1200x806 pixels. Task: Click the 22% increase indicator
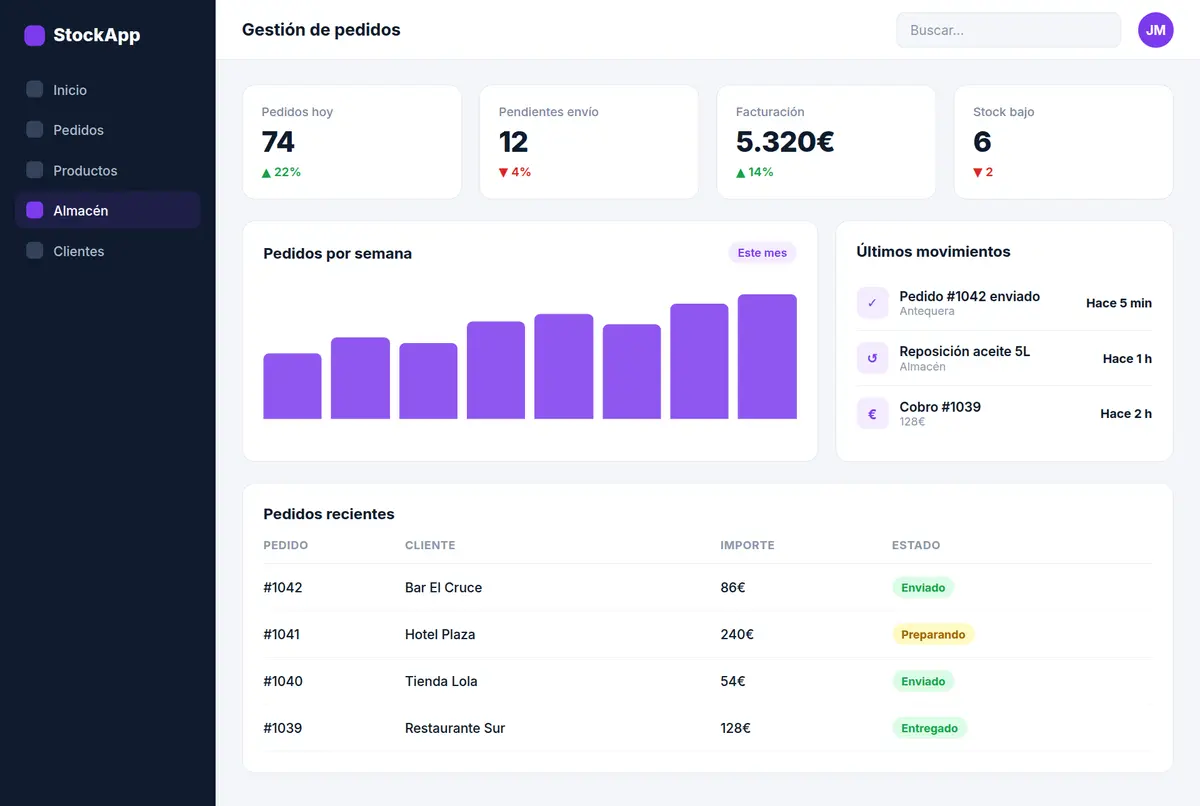click(x=281, y=172)
